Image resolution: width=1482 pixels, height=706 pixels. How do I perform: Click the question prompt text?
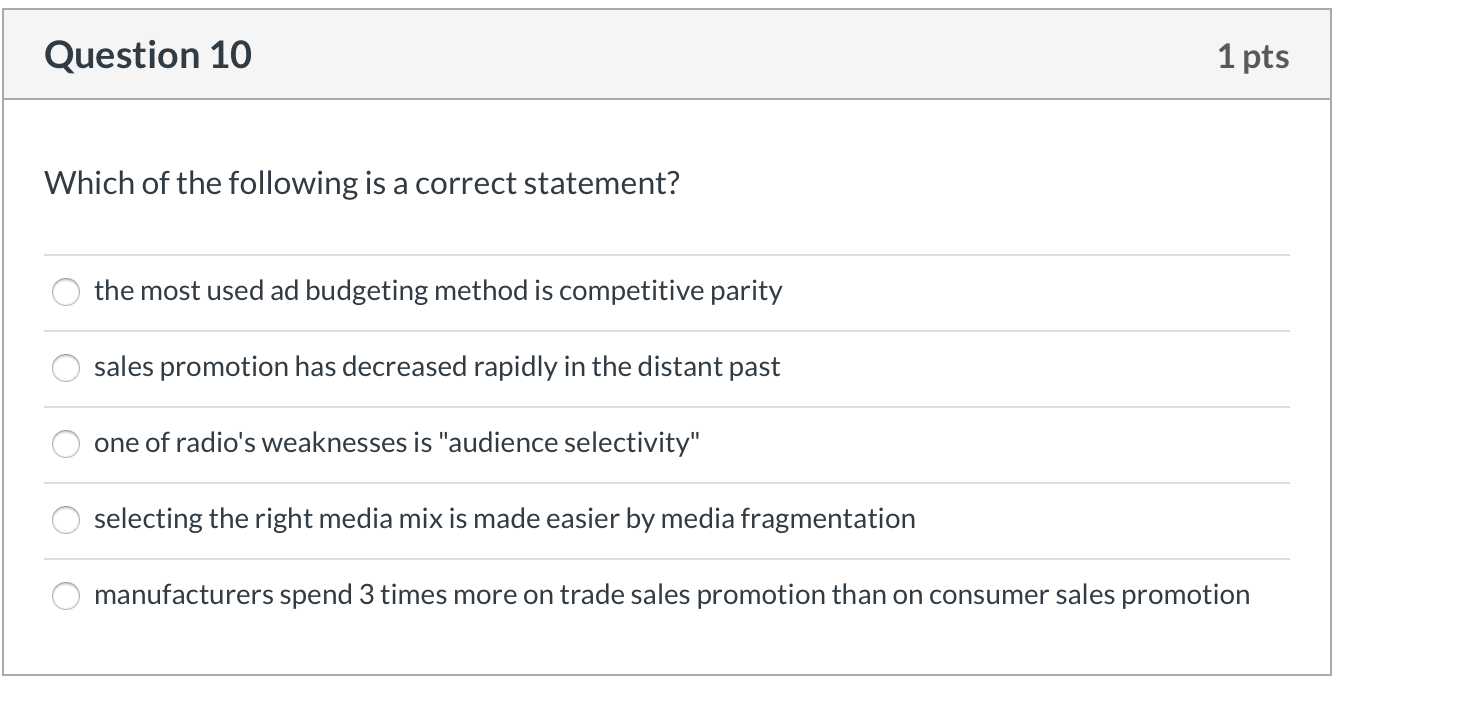point(362,182)
